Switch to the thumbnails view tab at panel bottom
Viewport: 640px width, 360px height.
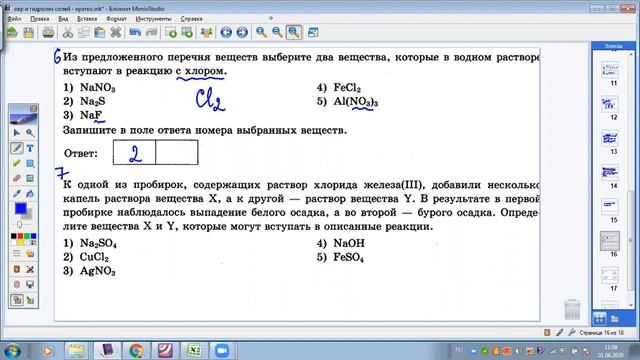click(600, 318)
